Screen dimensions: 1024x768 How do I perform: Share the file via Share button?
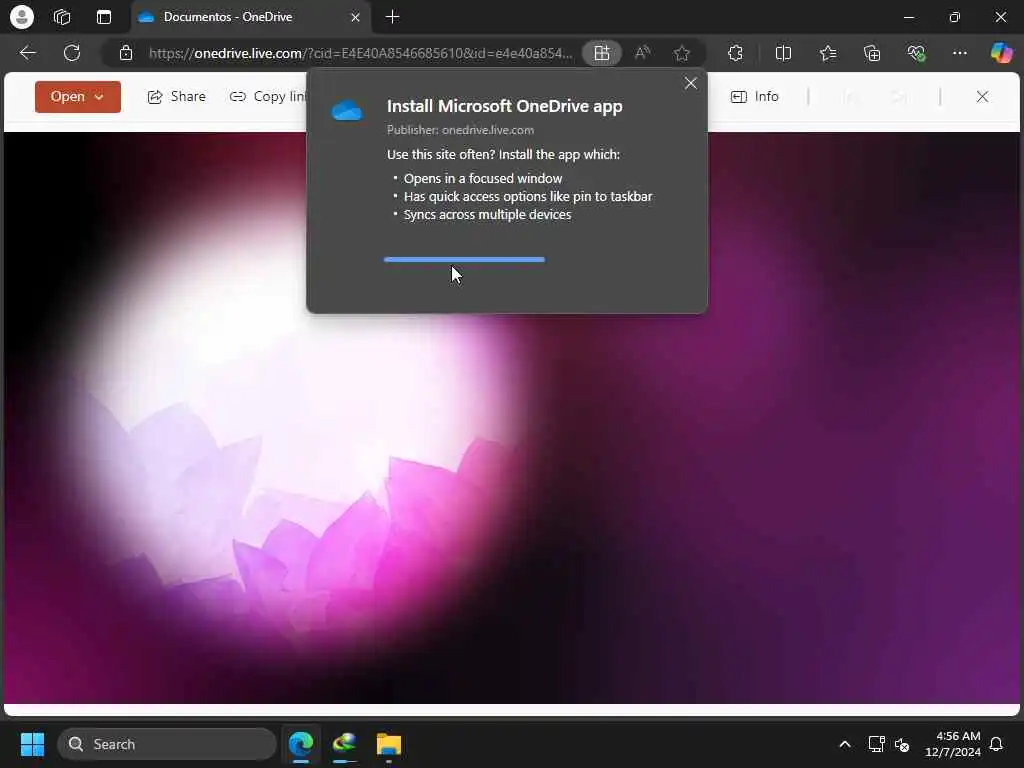(x=176, y=97)
